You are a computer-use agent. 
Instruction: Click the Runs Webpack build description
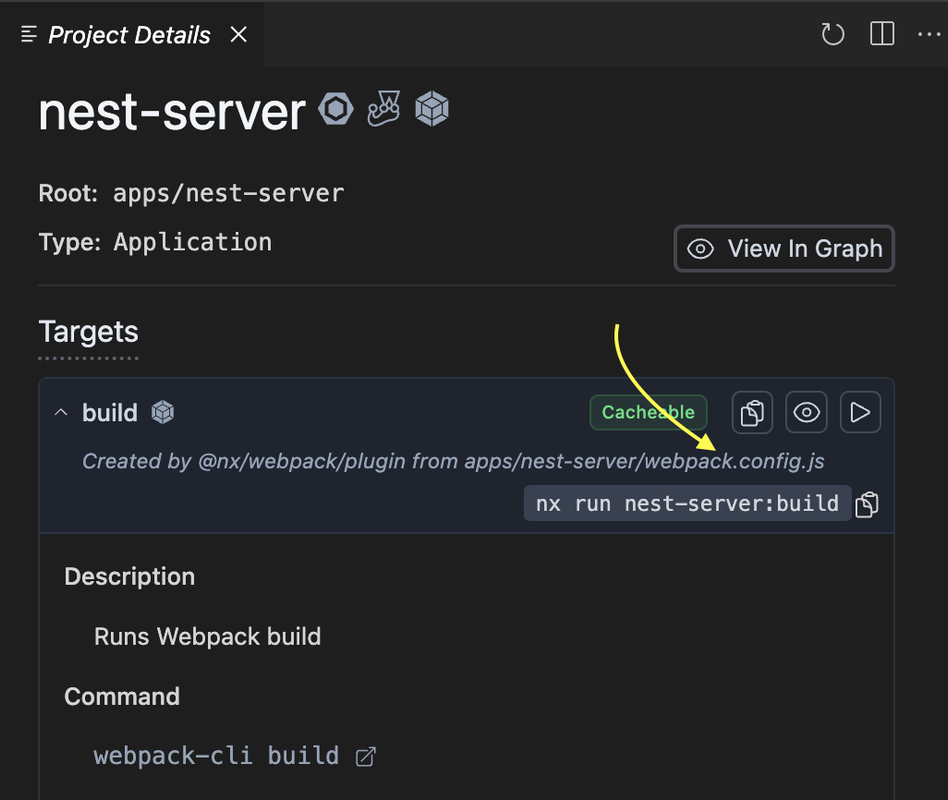[x=207, y=637]
